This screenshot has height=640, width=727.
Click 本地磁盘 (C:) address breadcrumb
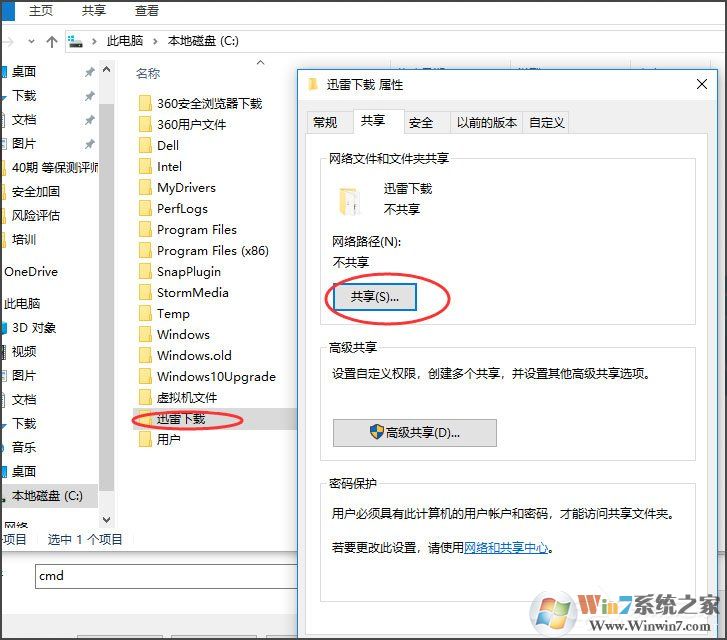(x=203, y=41)
